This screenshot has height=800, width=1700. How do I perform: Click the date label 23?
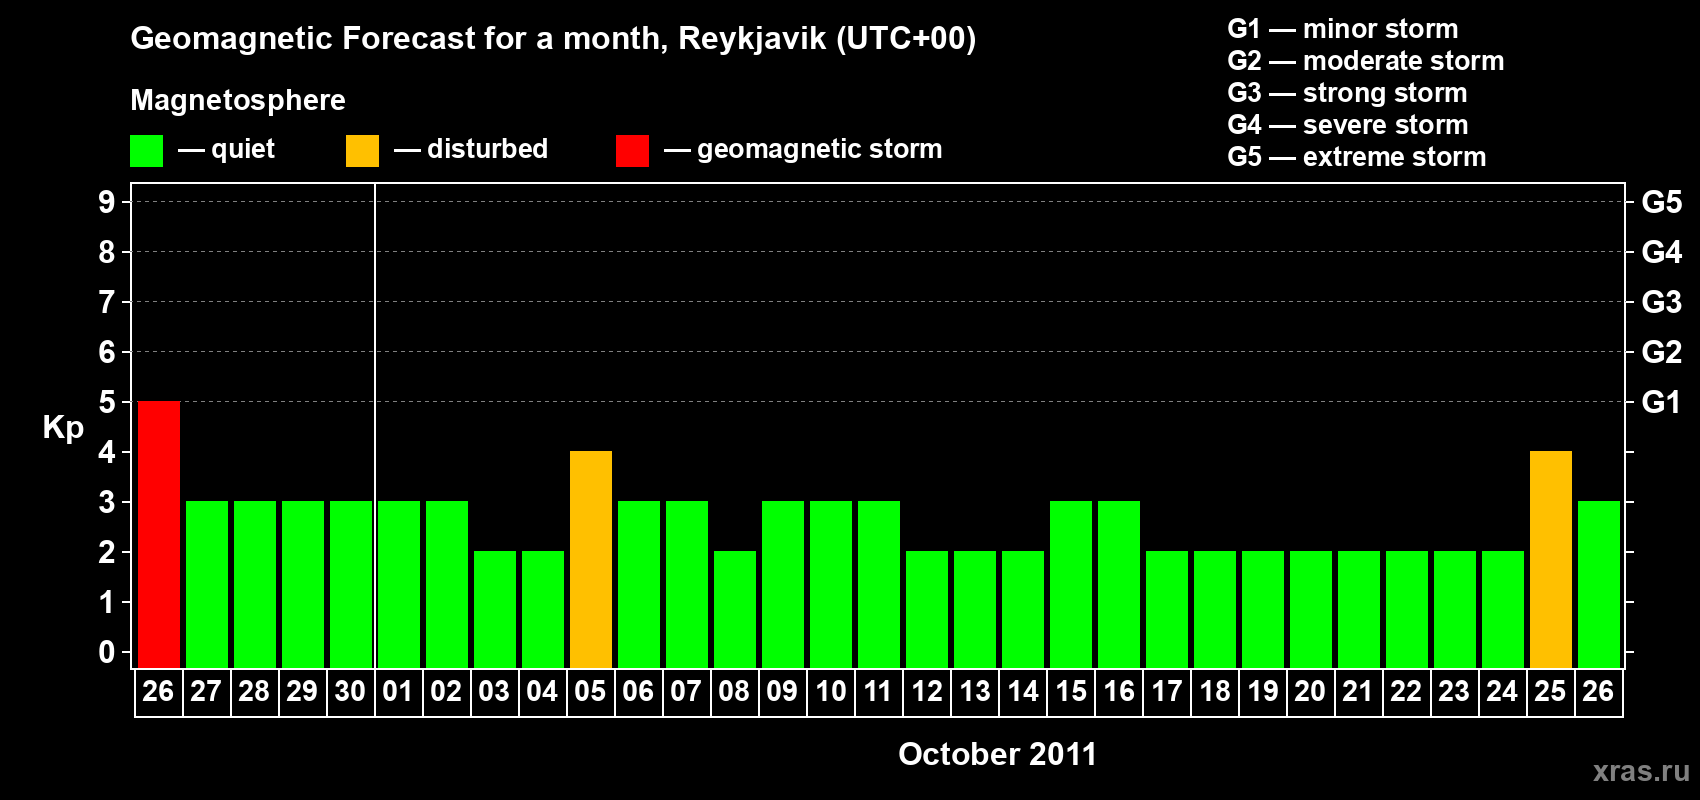1454,691
